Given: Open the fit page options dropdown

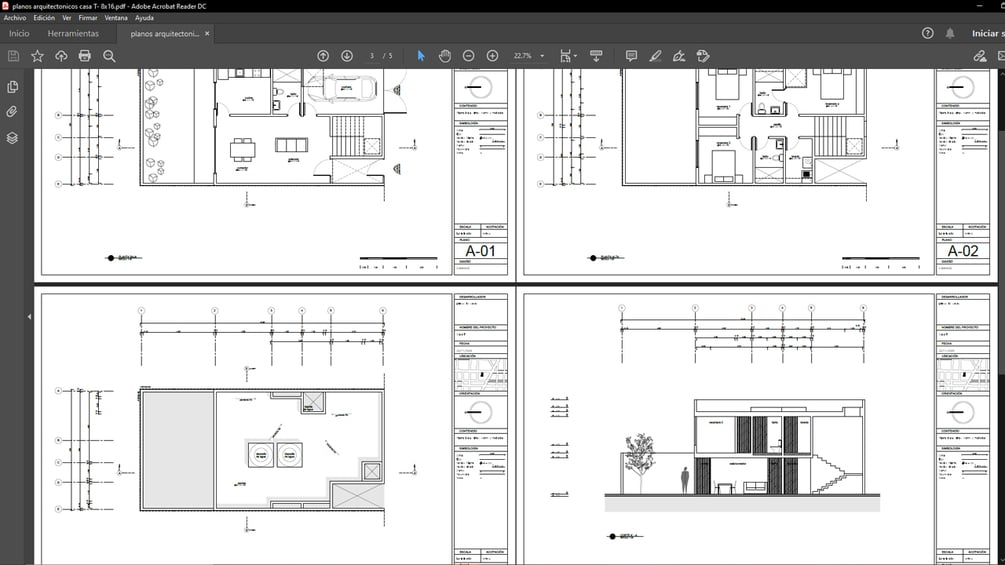Looking at the screenshot, I should pos(568,56).
